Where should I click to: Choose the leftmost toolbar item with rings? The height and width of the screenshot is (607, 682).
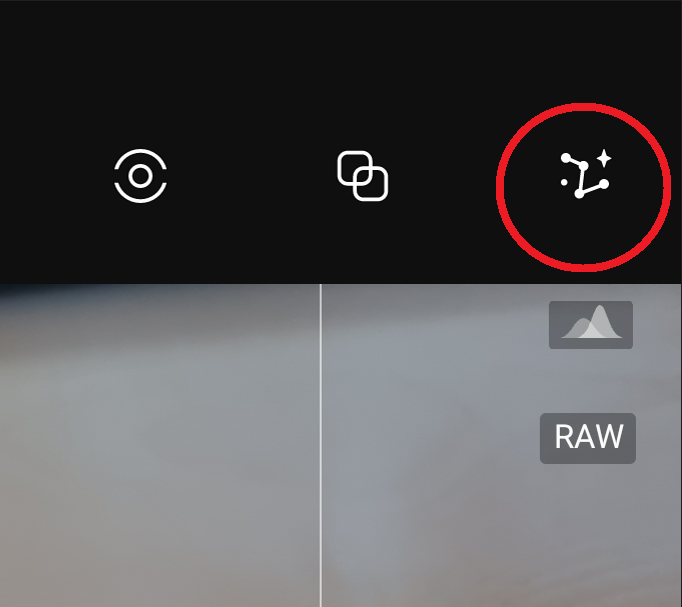[x=140, y=176]
